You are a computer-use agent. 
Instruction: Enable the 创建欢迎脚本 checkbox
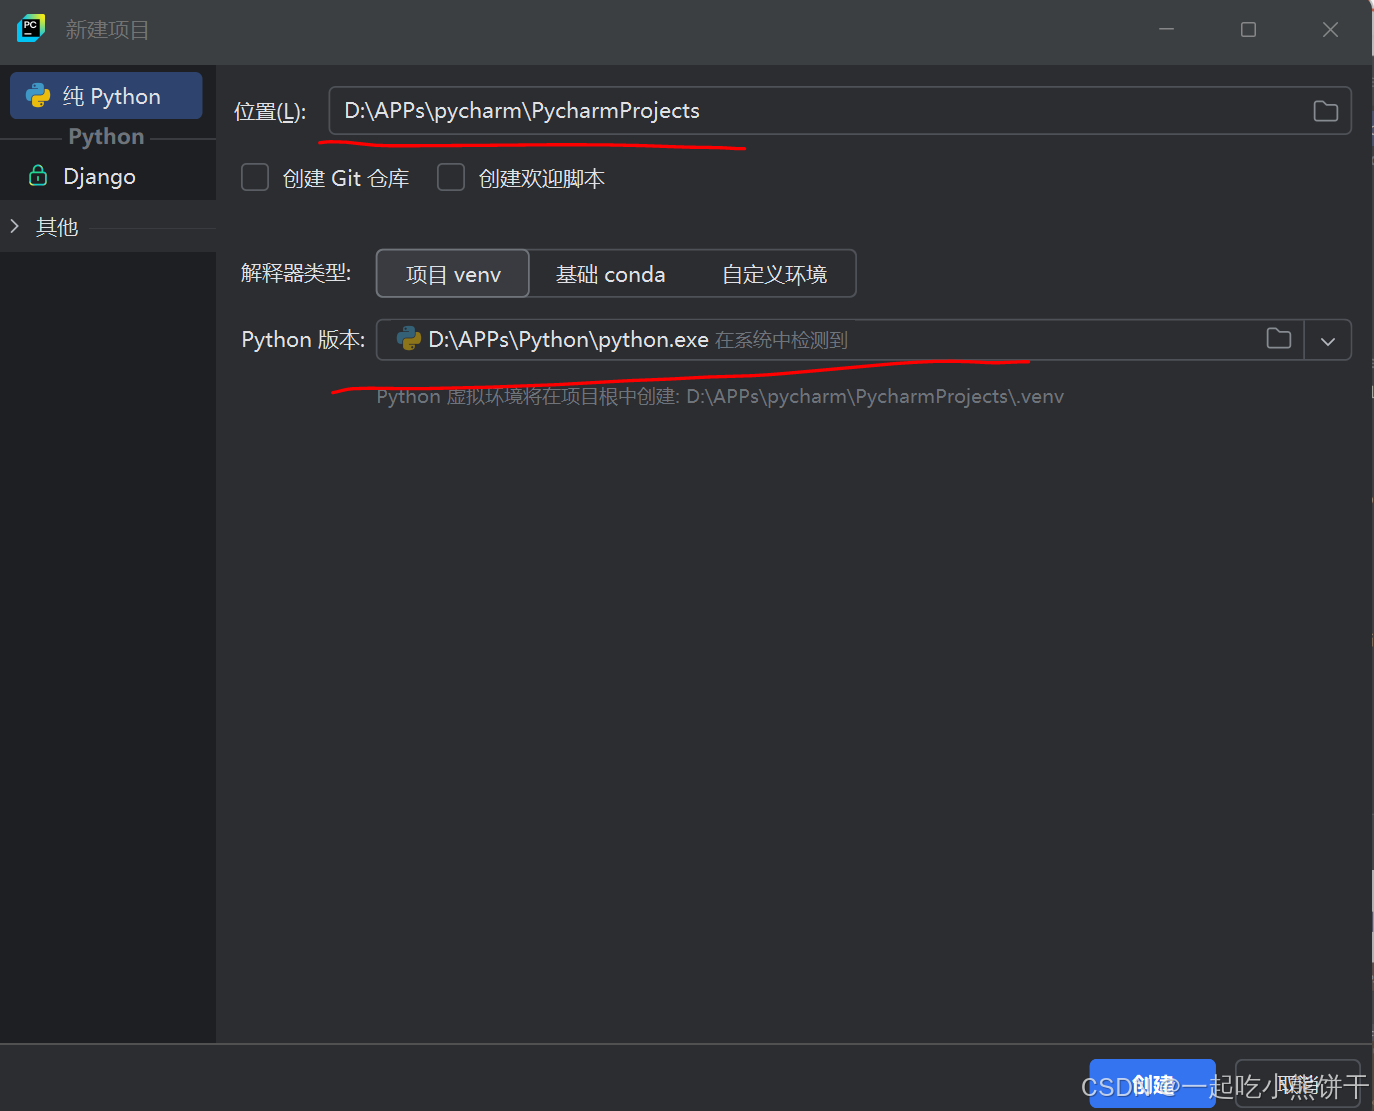[450, 177]
